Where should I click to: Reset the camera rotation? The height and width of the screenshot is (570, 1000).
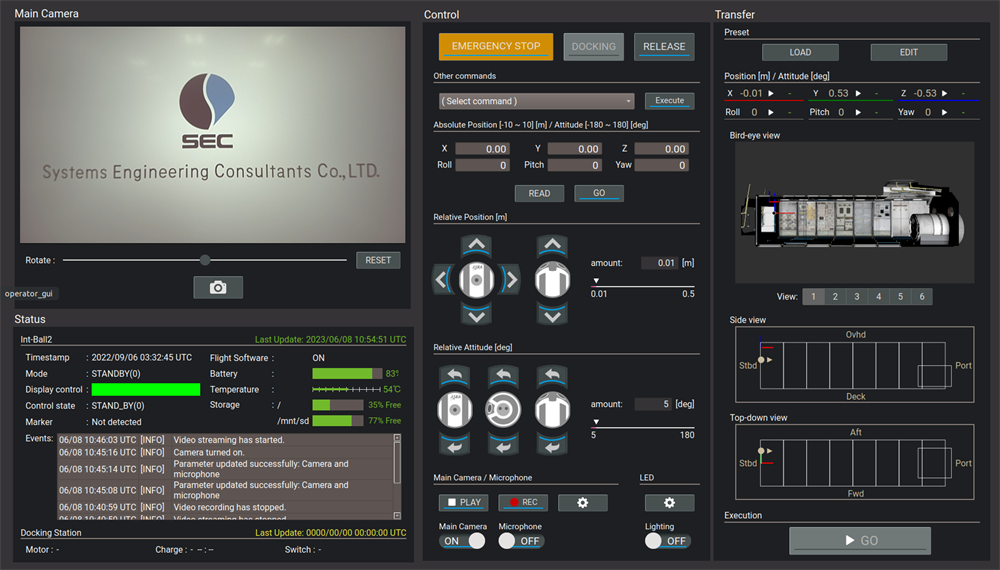coord(378,260)
